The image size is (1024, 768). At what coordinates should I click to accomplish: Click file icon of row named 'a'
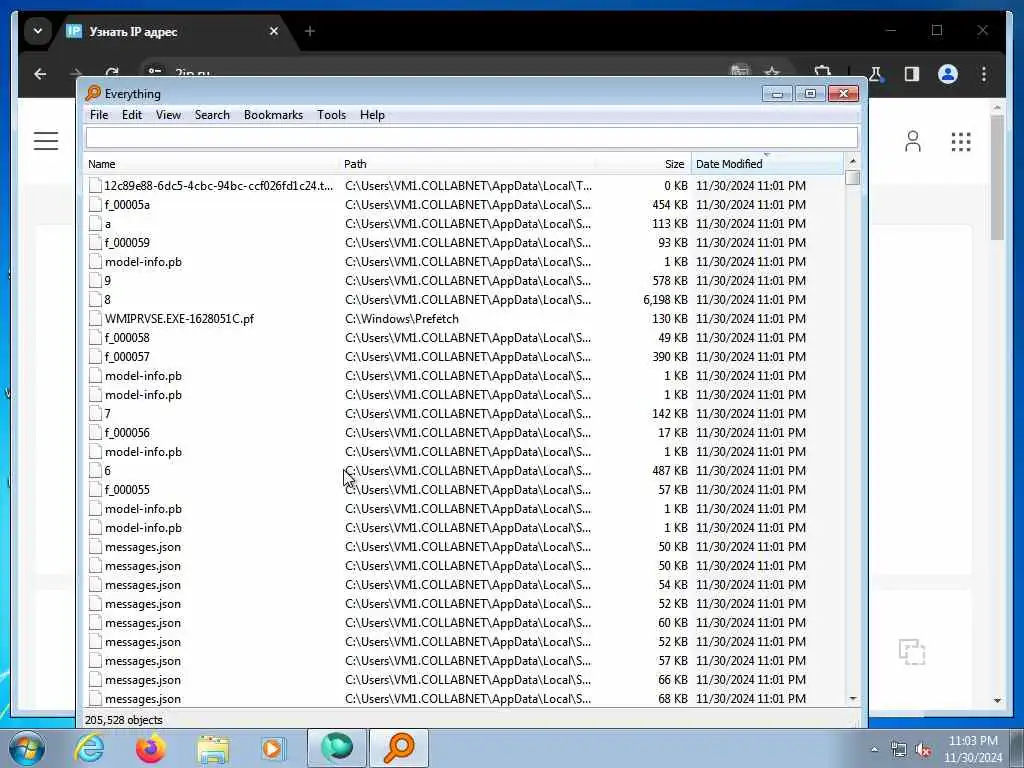95,223
